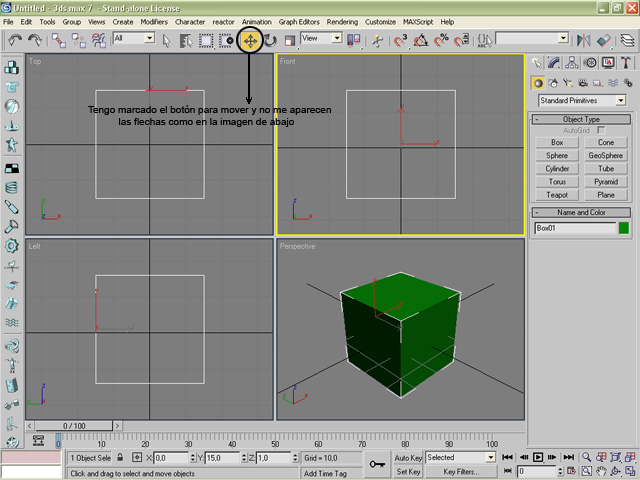Viewport: 640px width, 480px height.
Task: Enable the AutoGrid checkbox
Action: point(601,130)
